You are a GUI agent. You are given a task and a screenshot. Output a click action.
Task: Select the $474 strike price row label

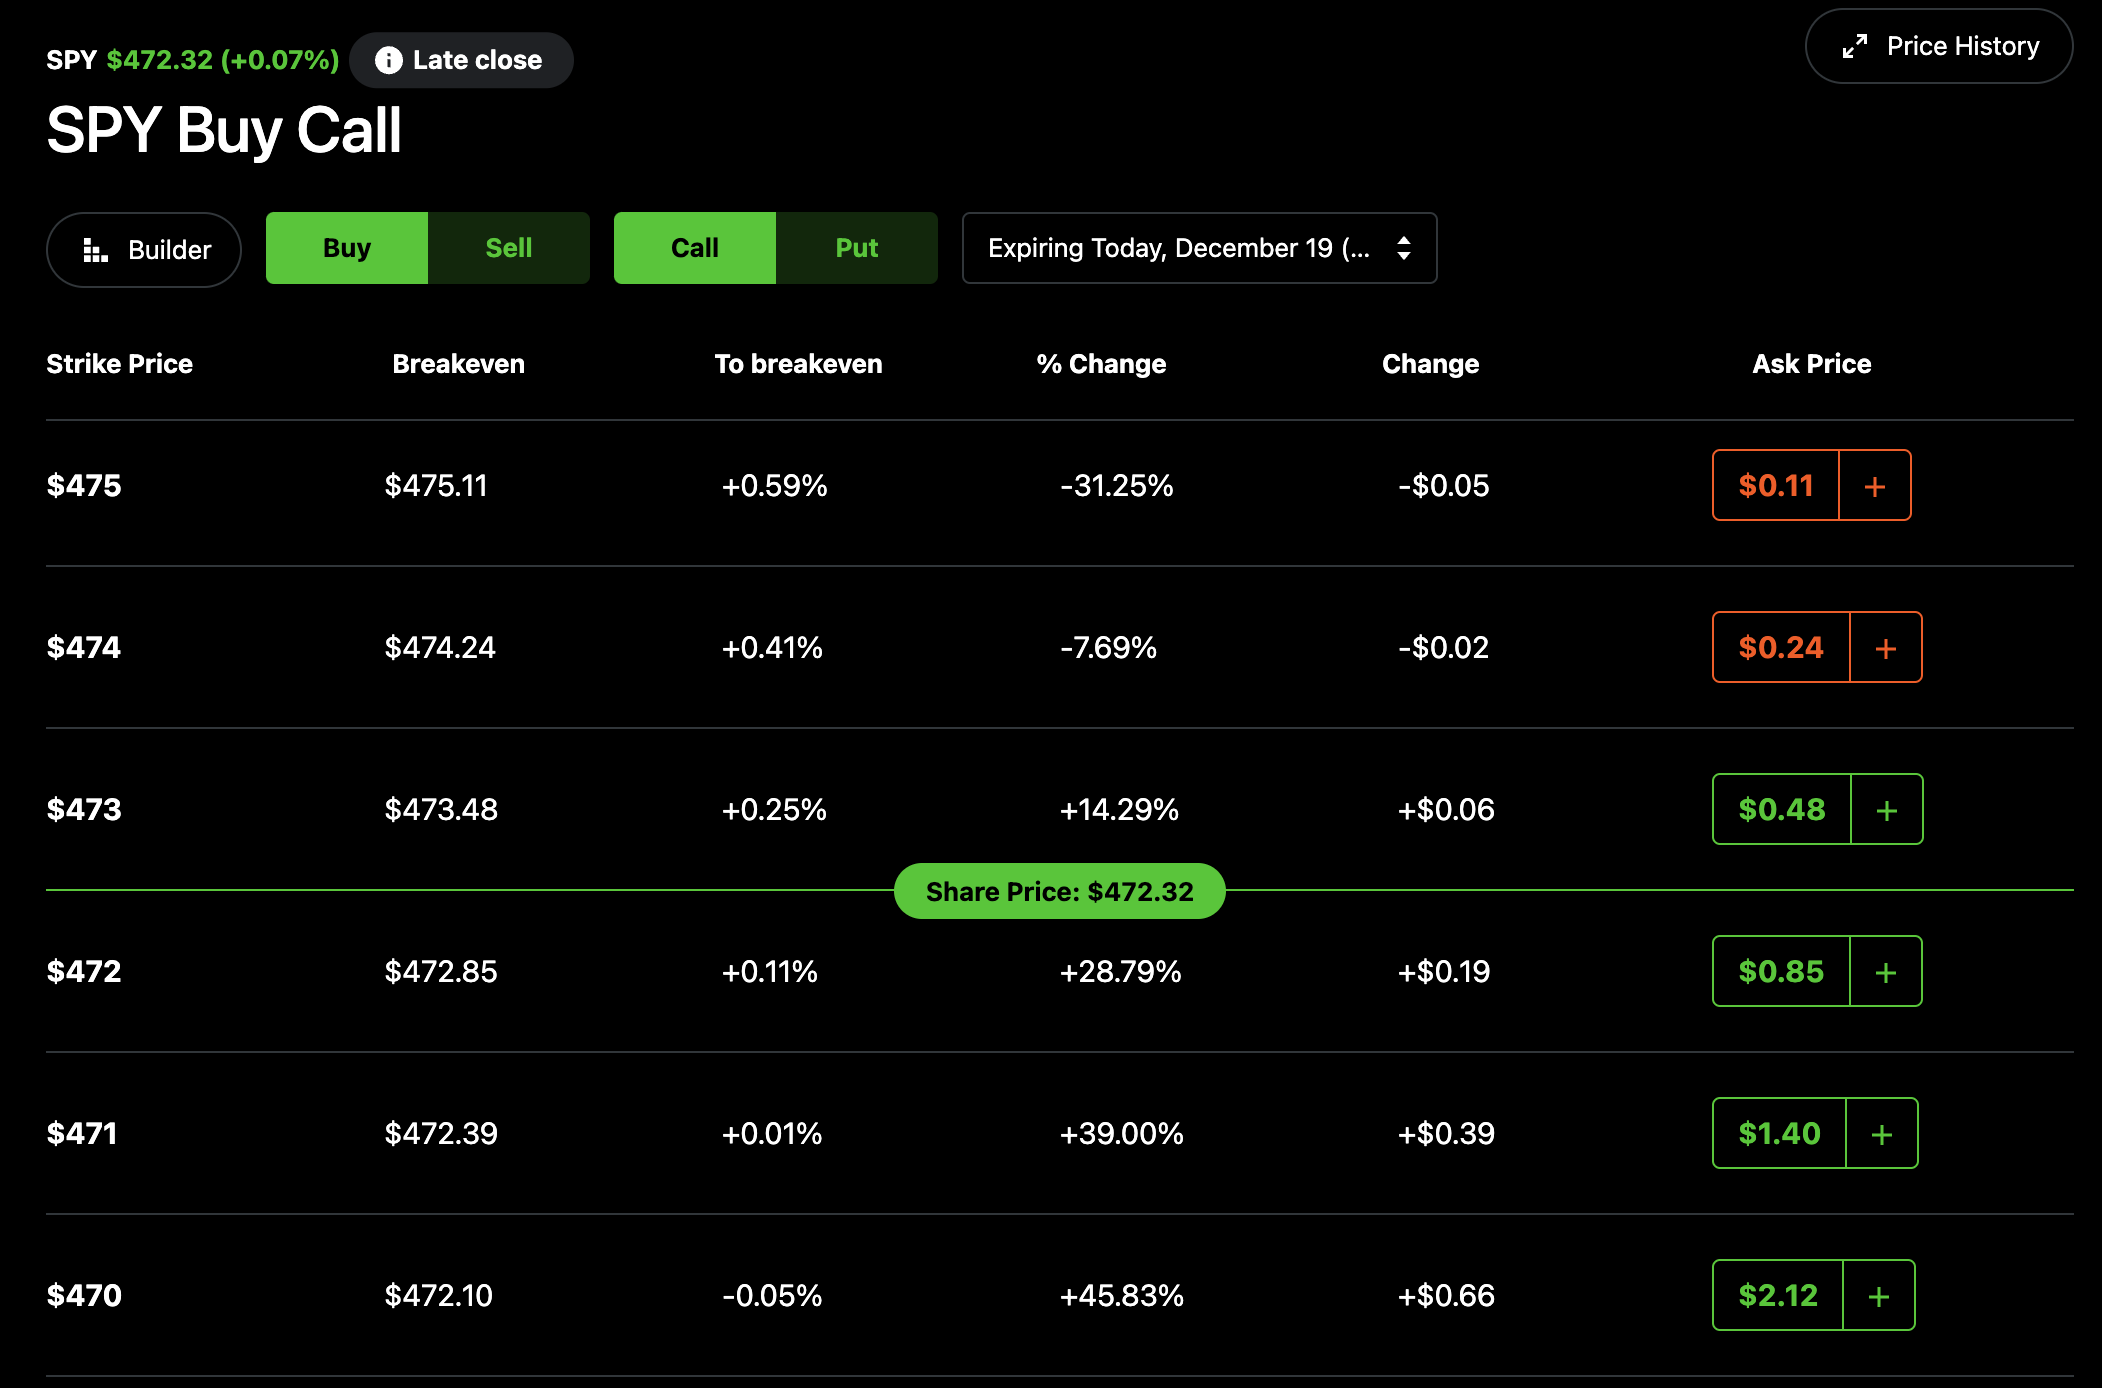84,648
